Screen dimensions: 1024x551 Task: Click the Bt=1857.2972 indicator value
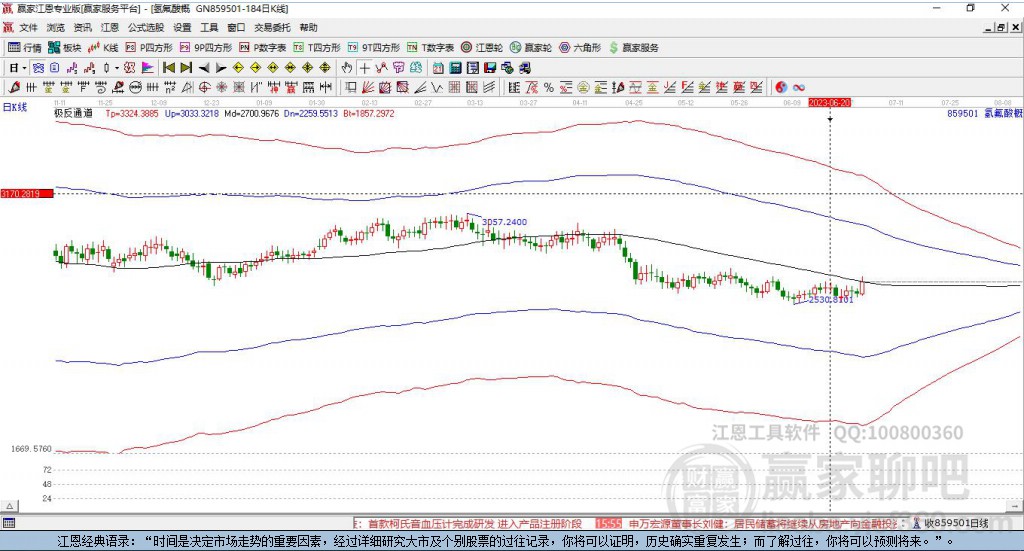coord(368,114)
